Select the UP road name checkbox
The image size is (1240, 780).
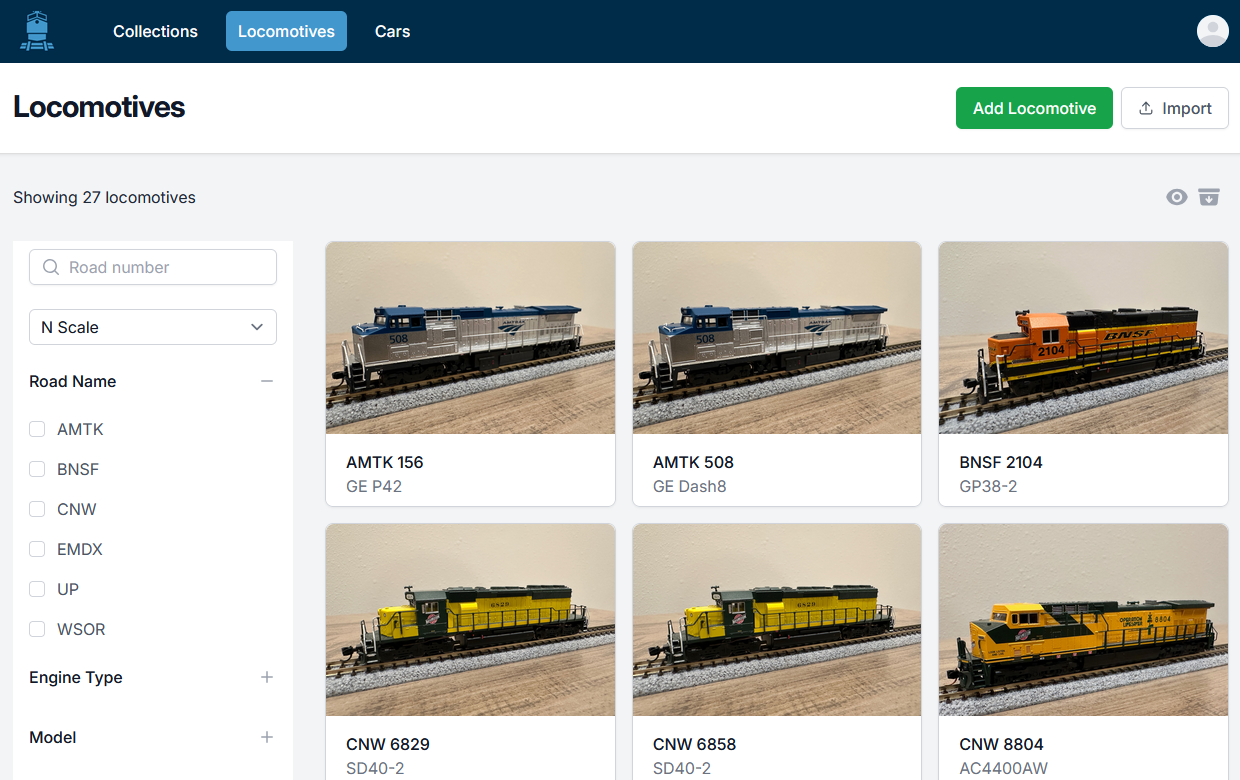37,589
